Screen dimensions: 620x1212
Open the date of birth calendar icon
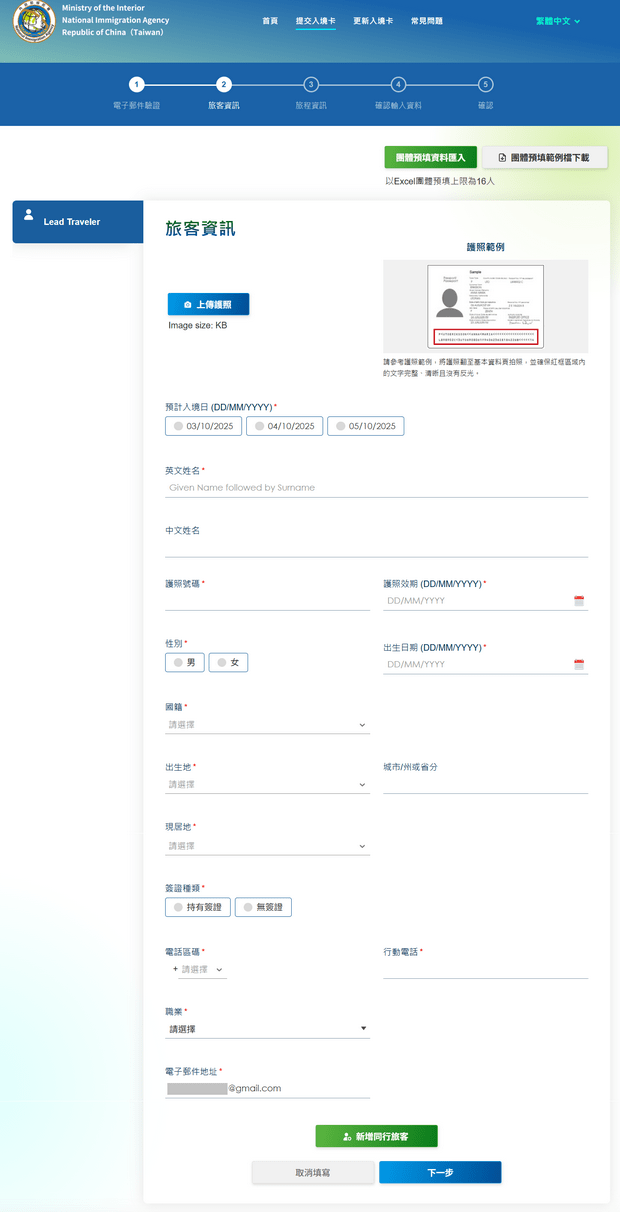[578, 664]
